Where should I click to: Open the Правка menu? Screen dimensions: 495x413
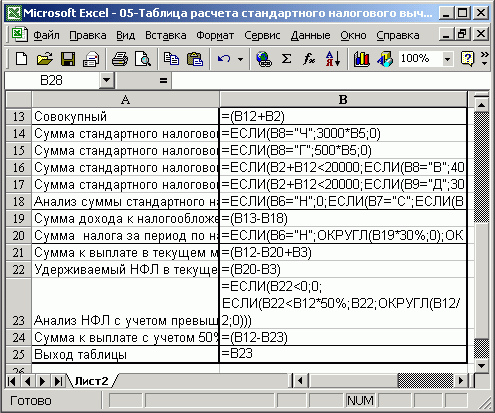point(88,35)
